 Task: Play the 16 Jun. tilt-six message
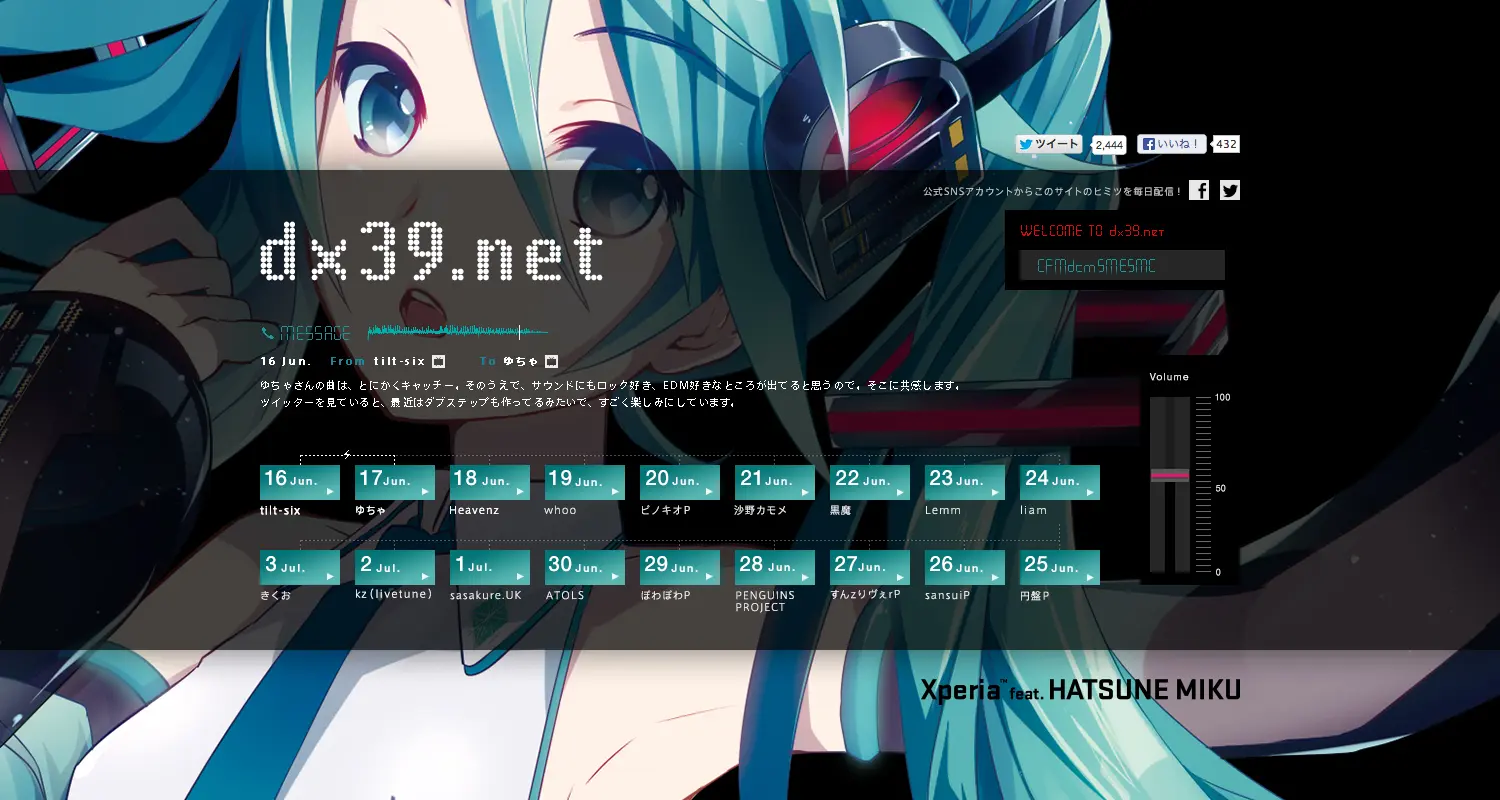300,482
